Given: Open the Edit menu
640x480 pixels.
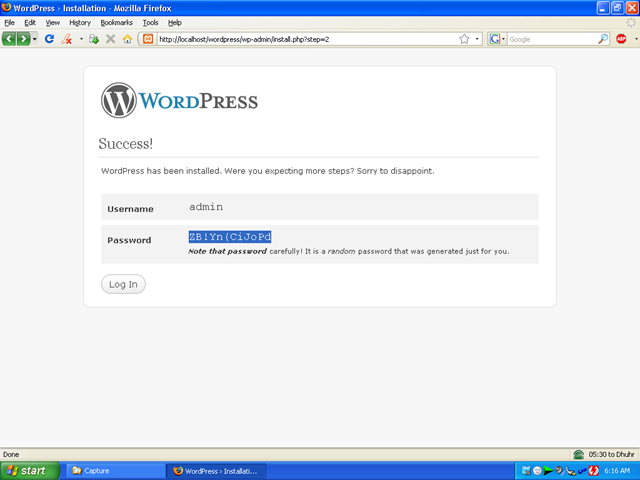Looking at the screenshot, I should coord(30,23).
